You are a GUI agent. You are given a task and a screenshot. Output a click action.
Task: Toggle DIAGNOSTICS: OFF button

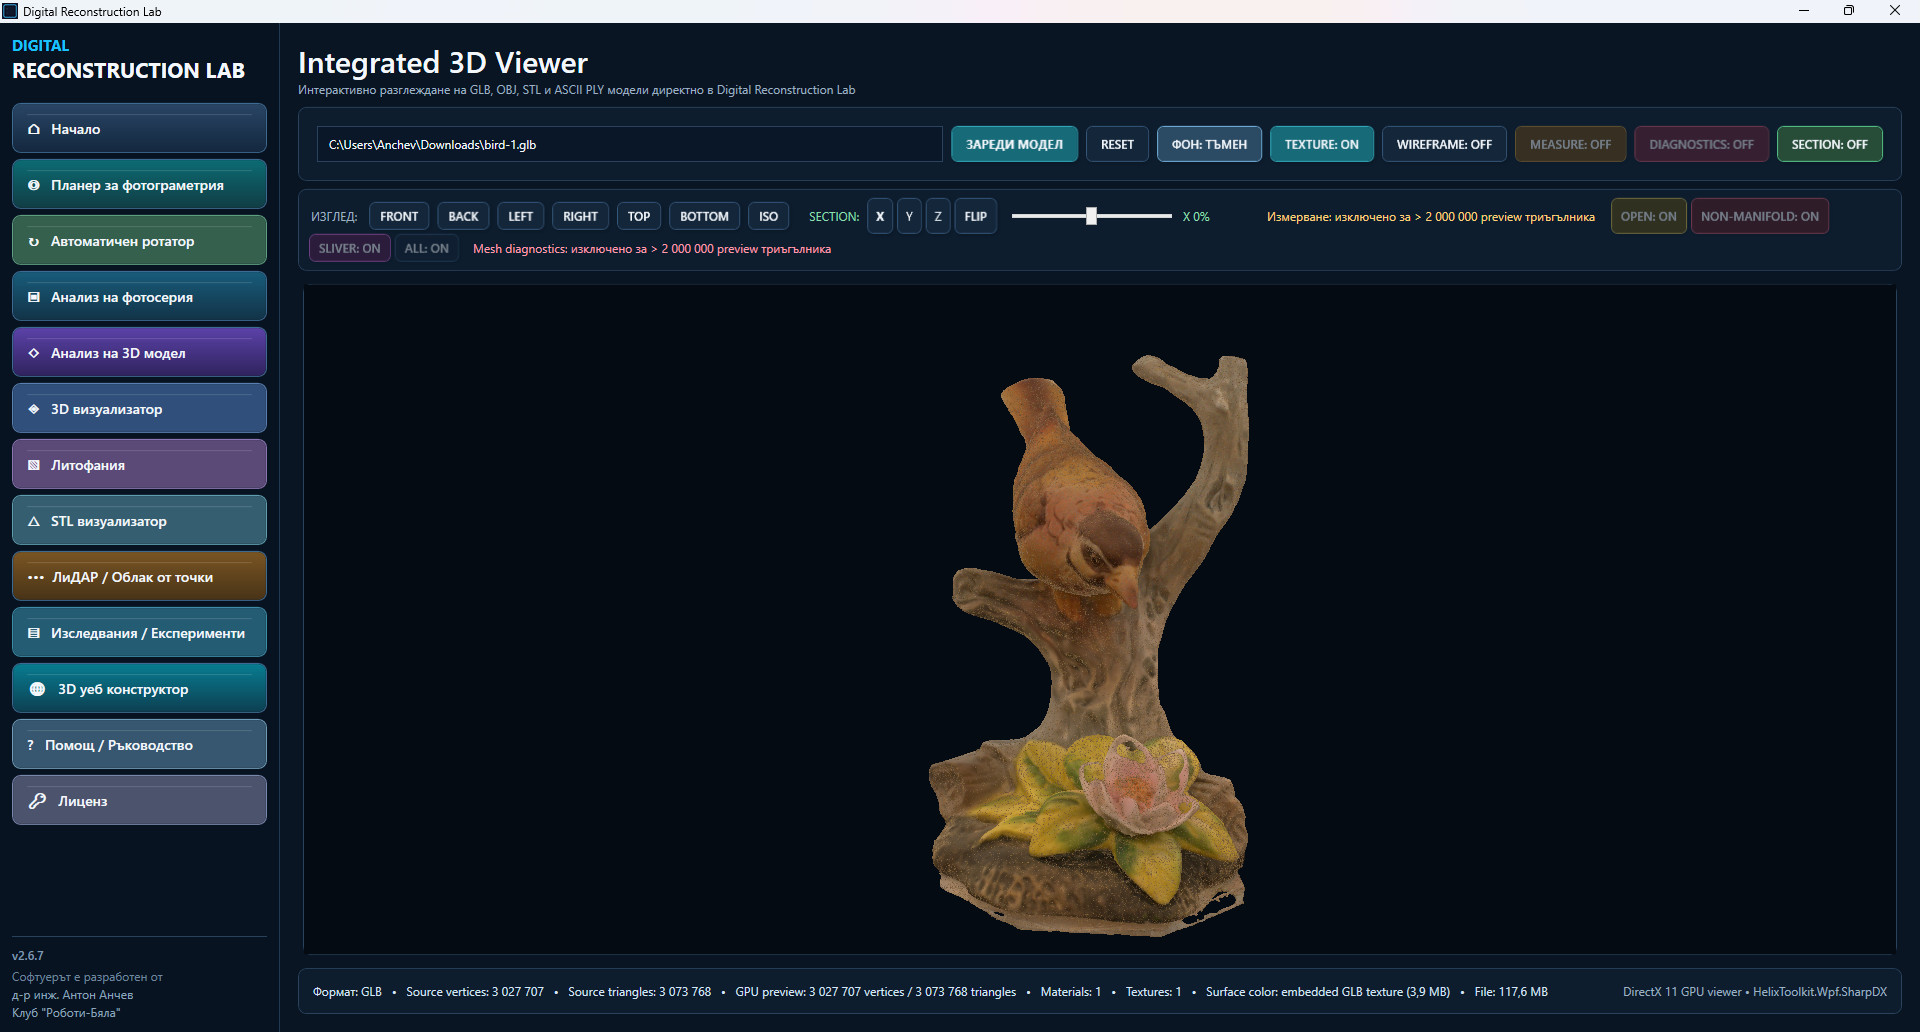[1701, 144]
